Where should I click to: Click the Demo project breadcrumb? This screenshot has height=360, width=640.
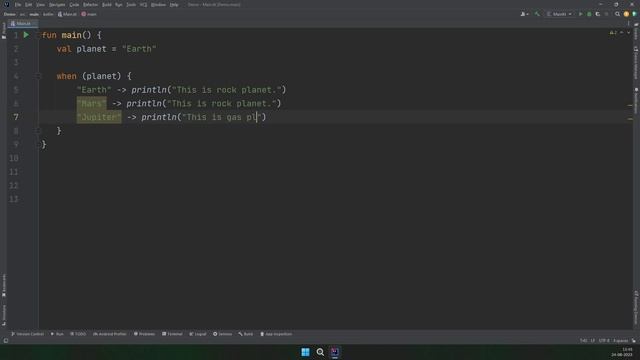click(x=9, y=14)
